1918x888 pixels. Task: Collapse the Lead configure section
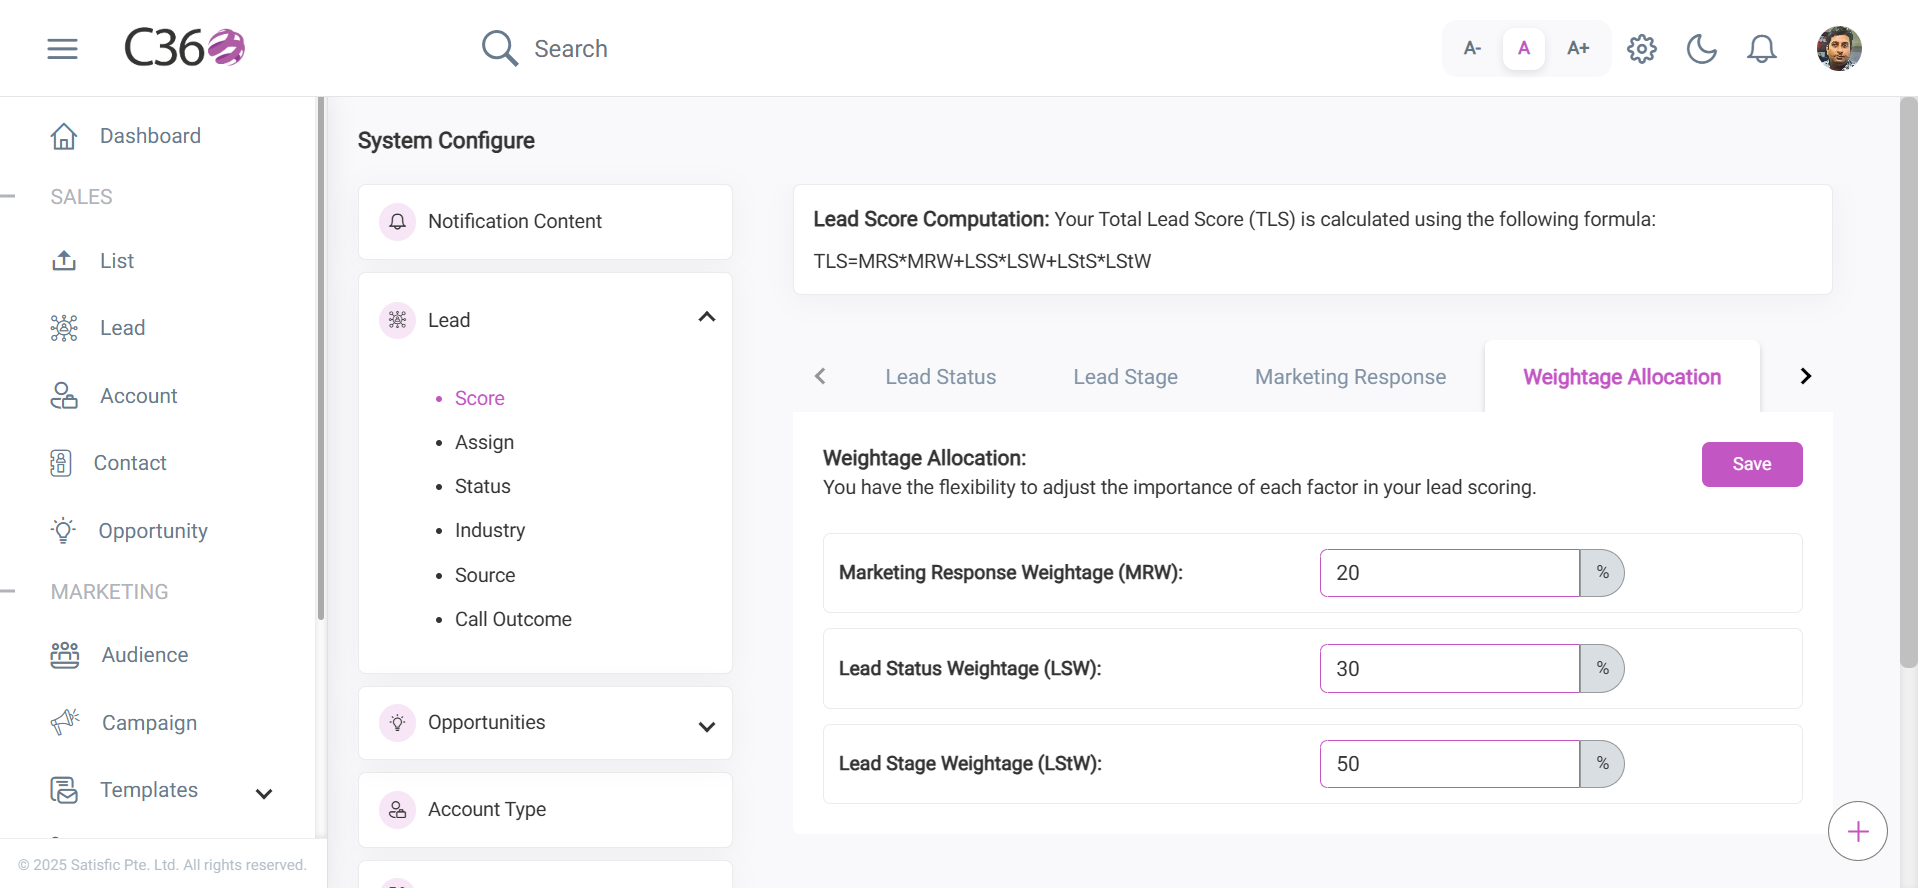(707, 317)
